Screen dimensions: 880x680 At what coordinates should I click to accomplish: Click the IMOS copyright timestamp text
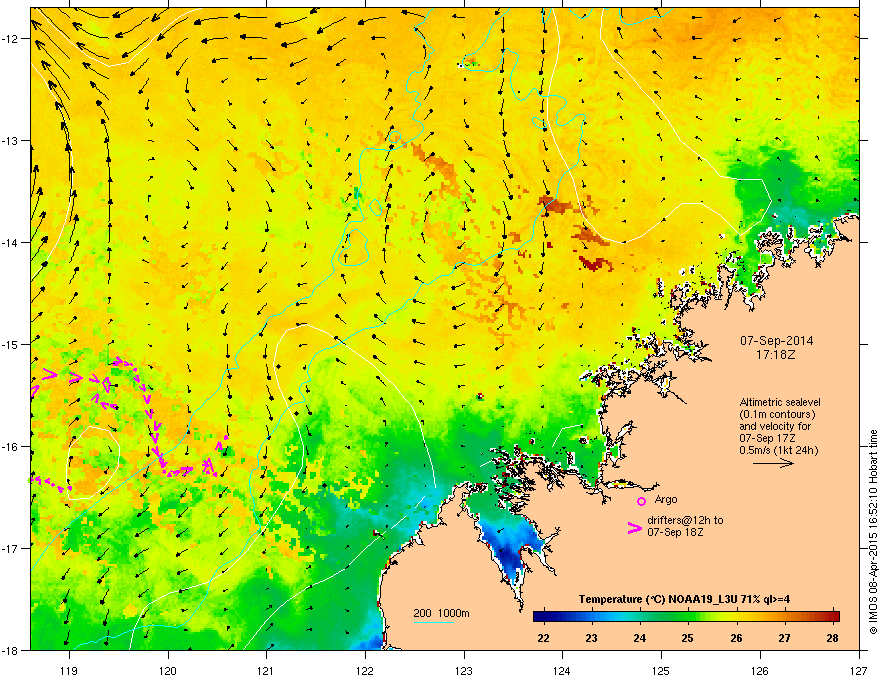coord(873,532)
